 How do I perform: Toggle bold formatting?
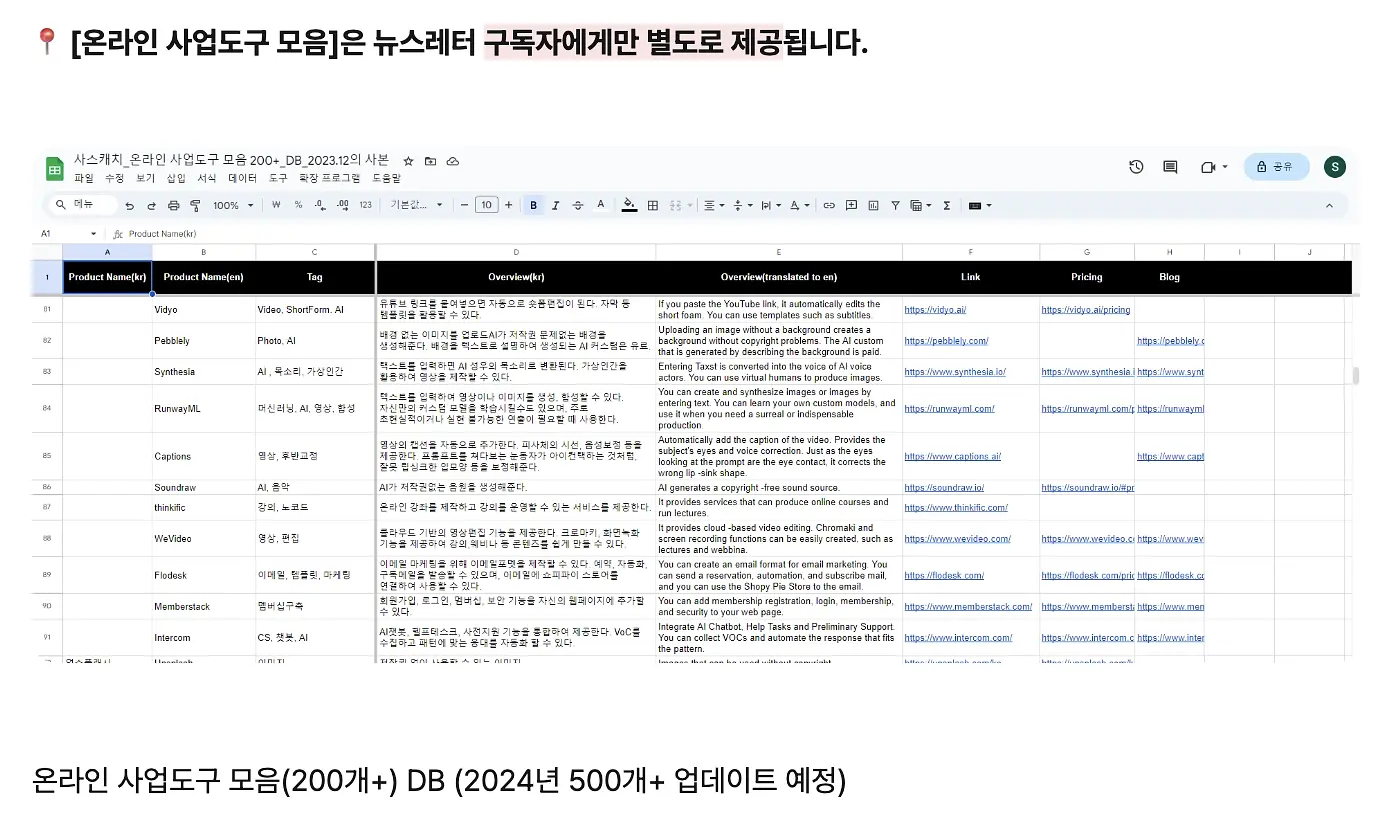pos(533,205)
